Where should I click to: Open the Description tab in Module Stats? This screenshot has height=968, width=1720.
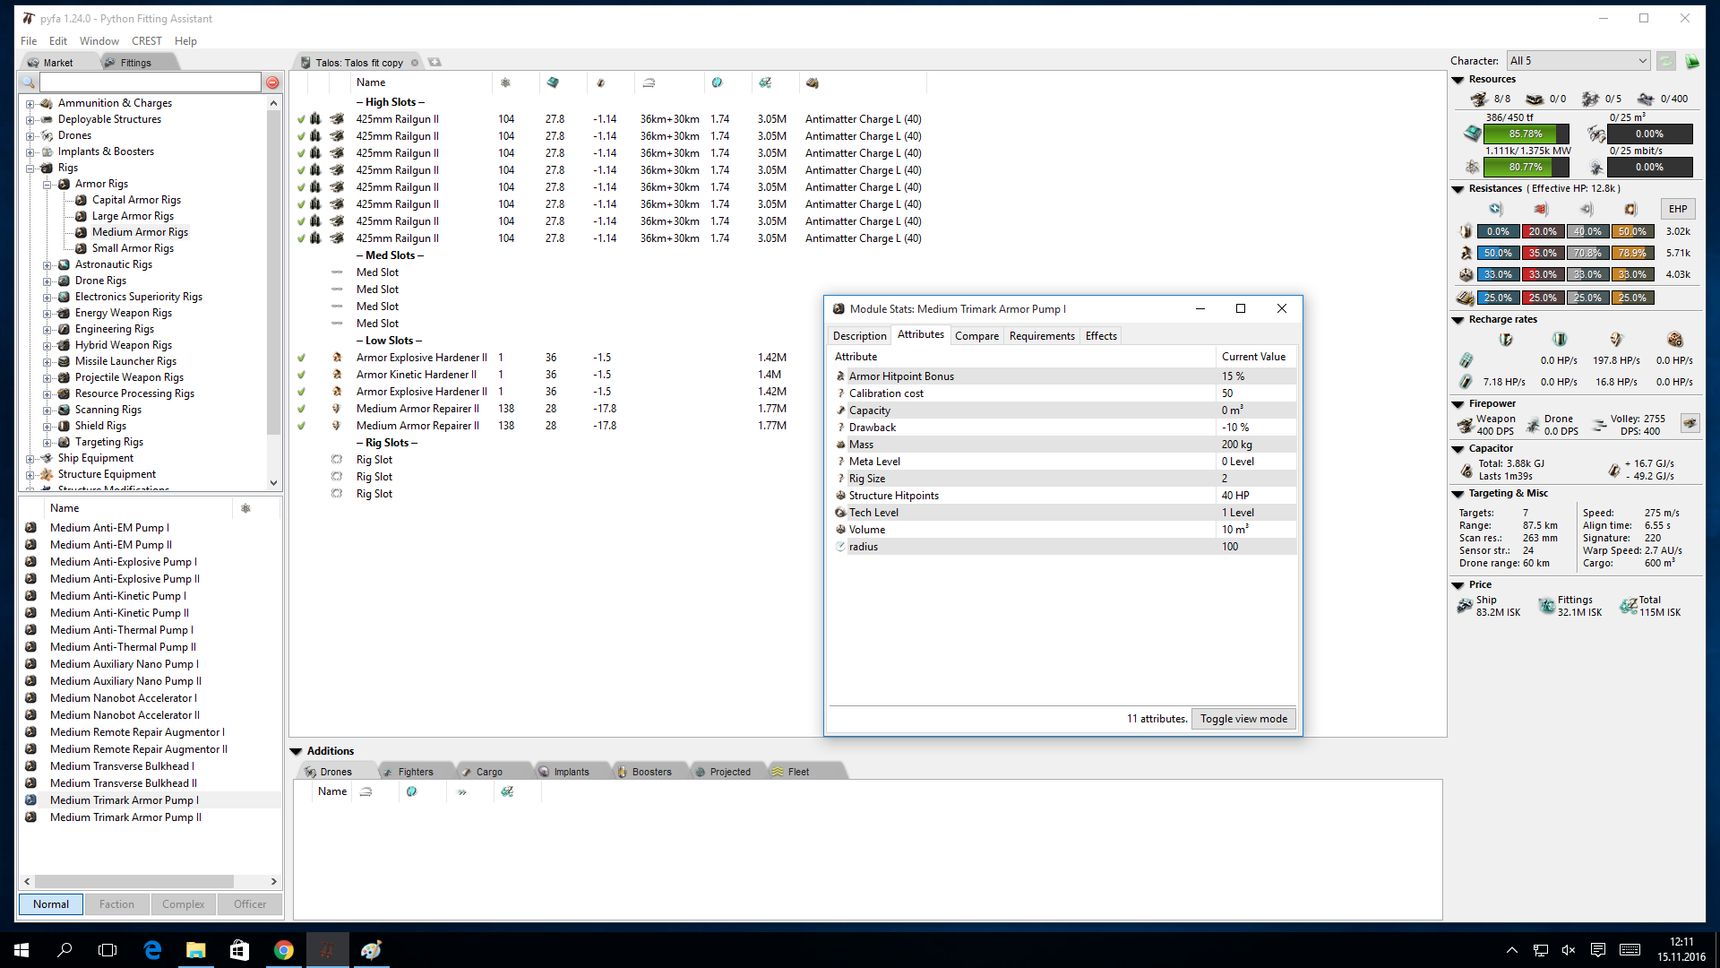[x=859, y=336]
